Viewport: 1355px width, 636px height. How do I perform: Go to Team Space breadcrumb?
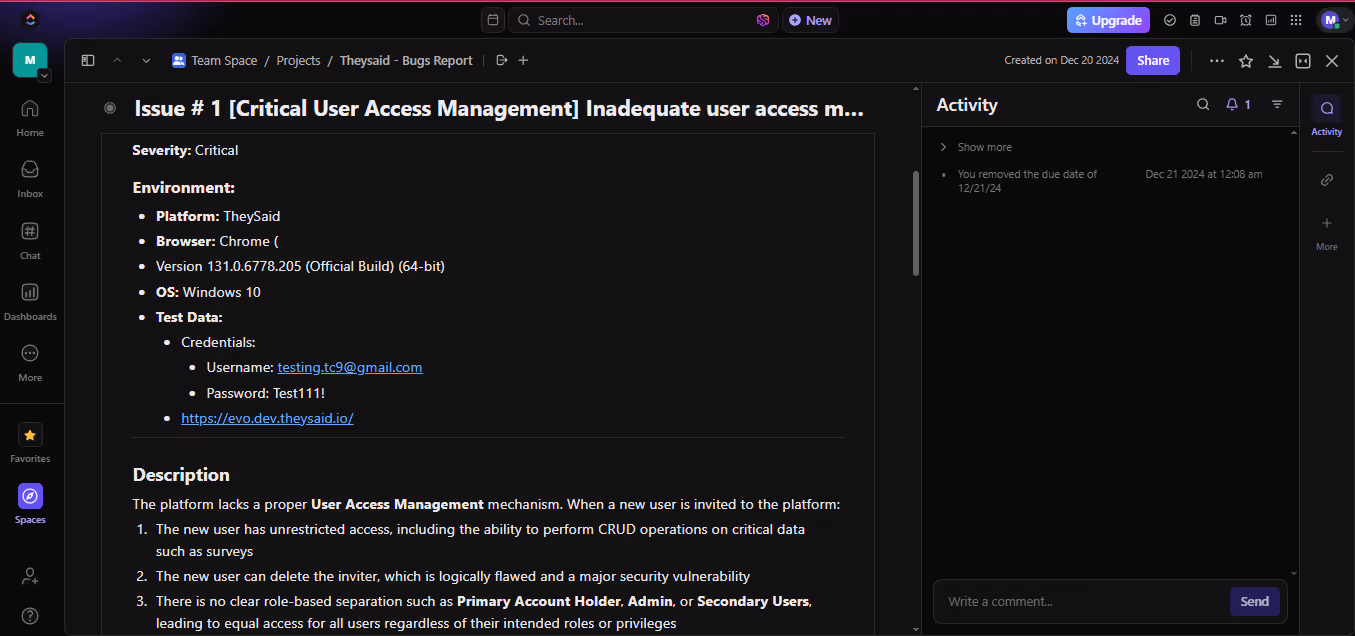224,60
